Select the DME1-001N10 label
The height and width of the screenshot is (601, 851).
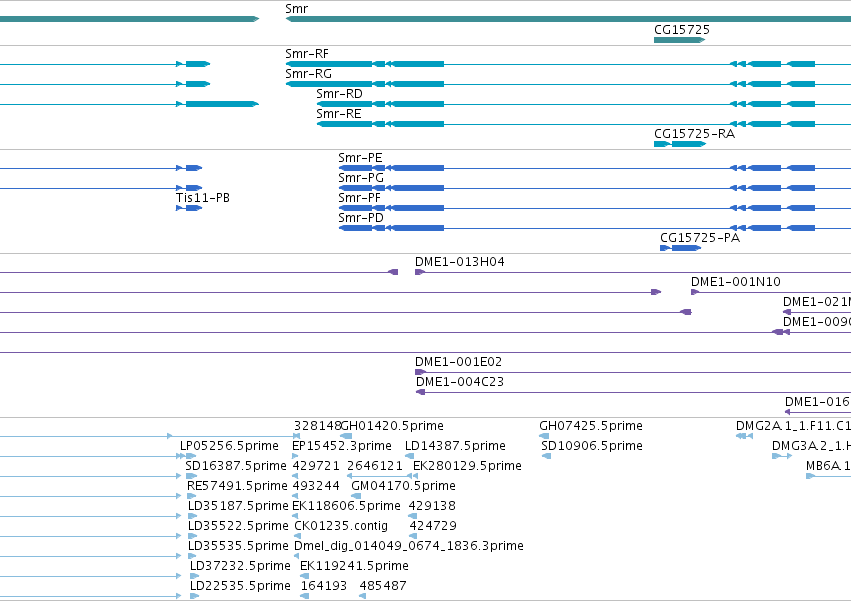click(735, 282)
